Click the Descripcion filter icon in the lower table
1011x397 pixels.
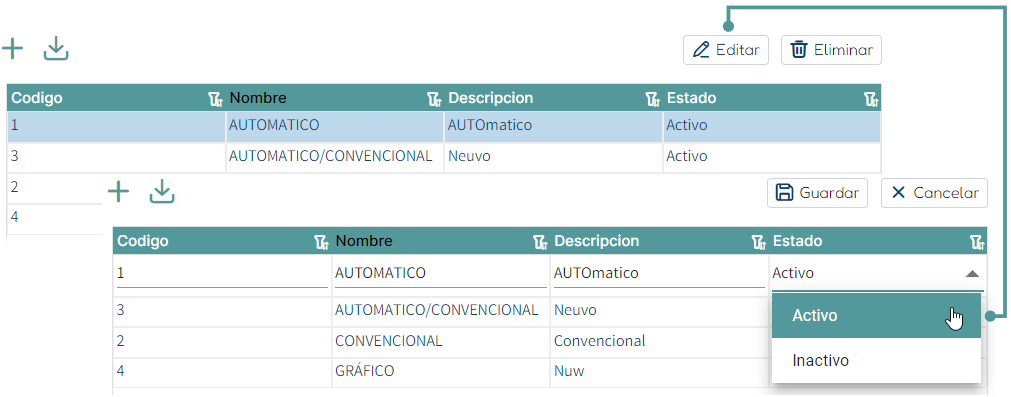coord(758,242)
